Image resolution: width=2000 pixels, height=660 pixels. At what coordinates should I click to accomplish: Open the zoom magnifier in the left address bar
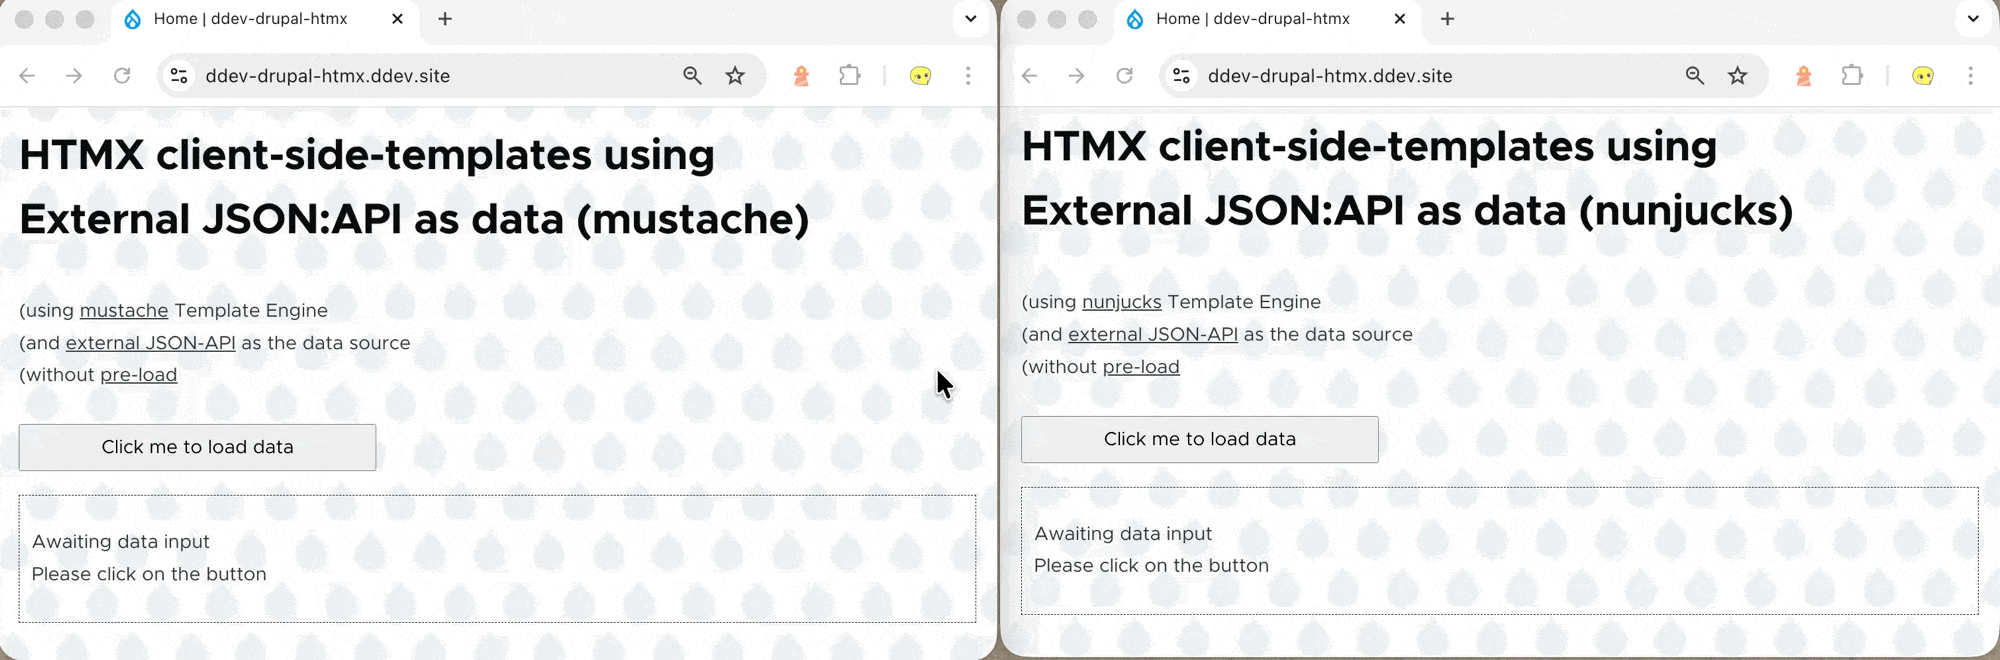(x=692, y=76)
